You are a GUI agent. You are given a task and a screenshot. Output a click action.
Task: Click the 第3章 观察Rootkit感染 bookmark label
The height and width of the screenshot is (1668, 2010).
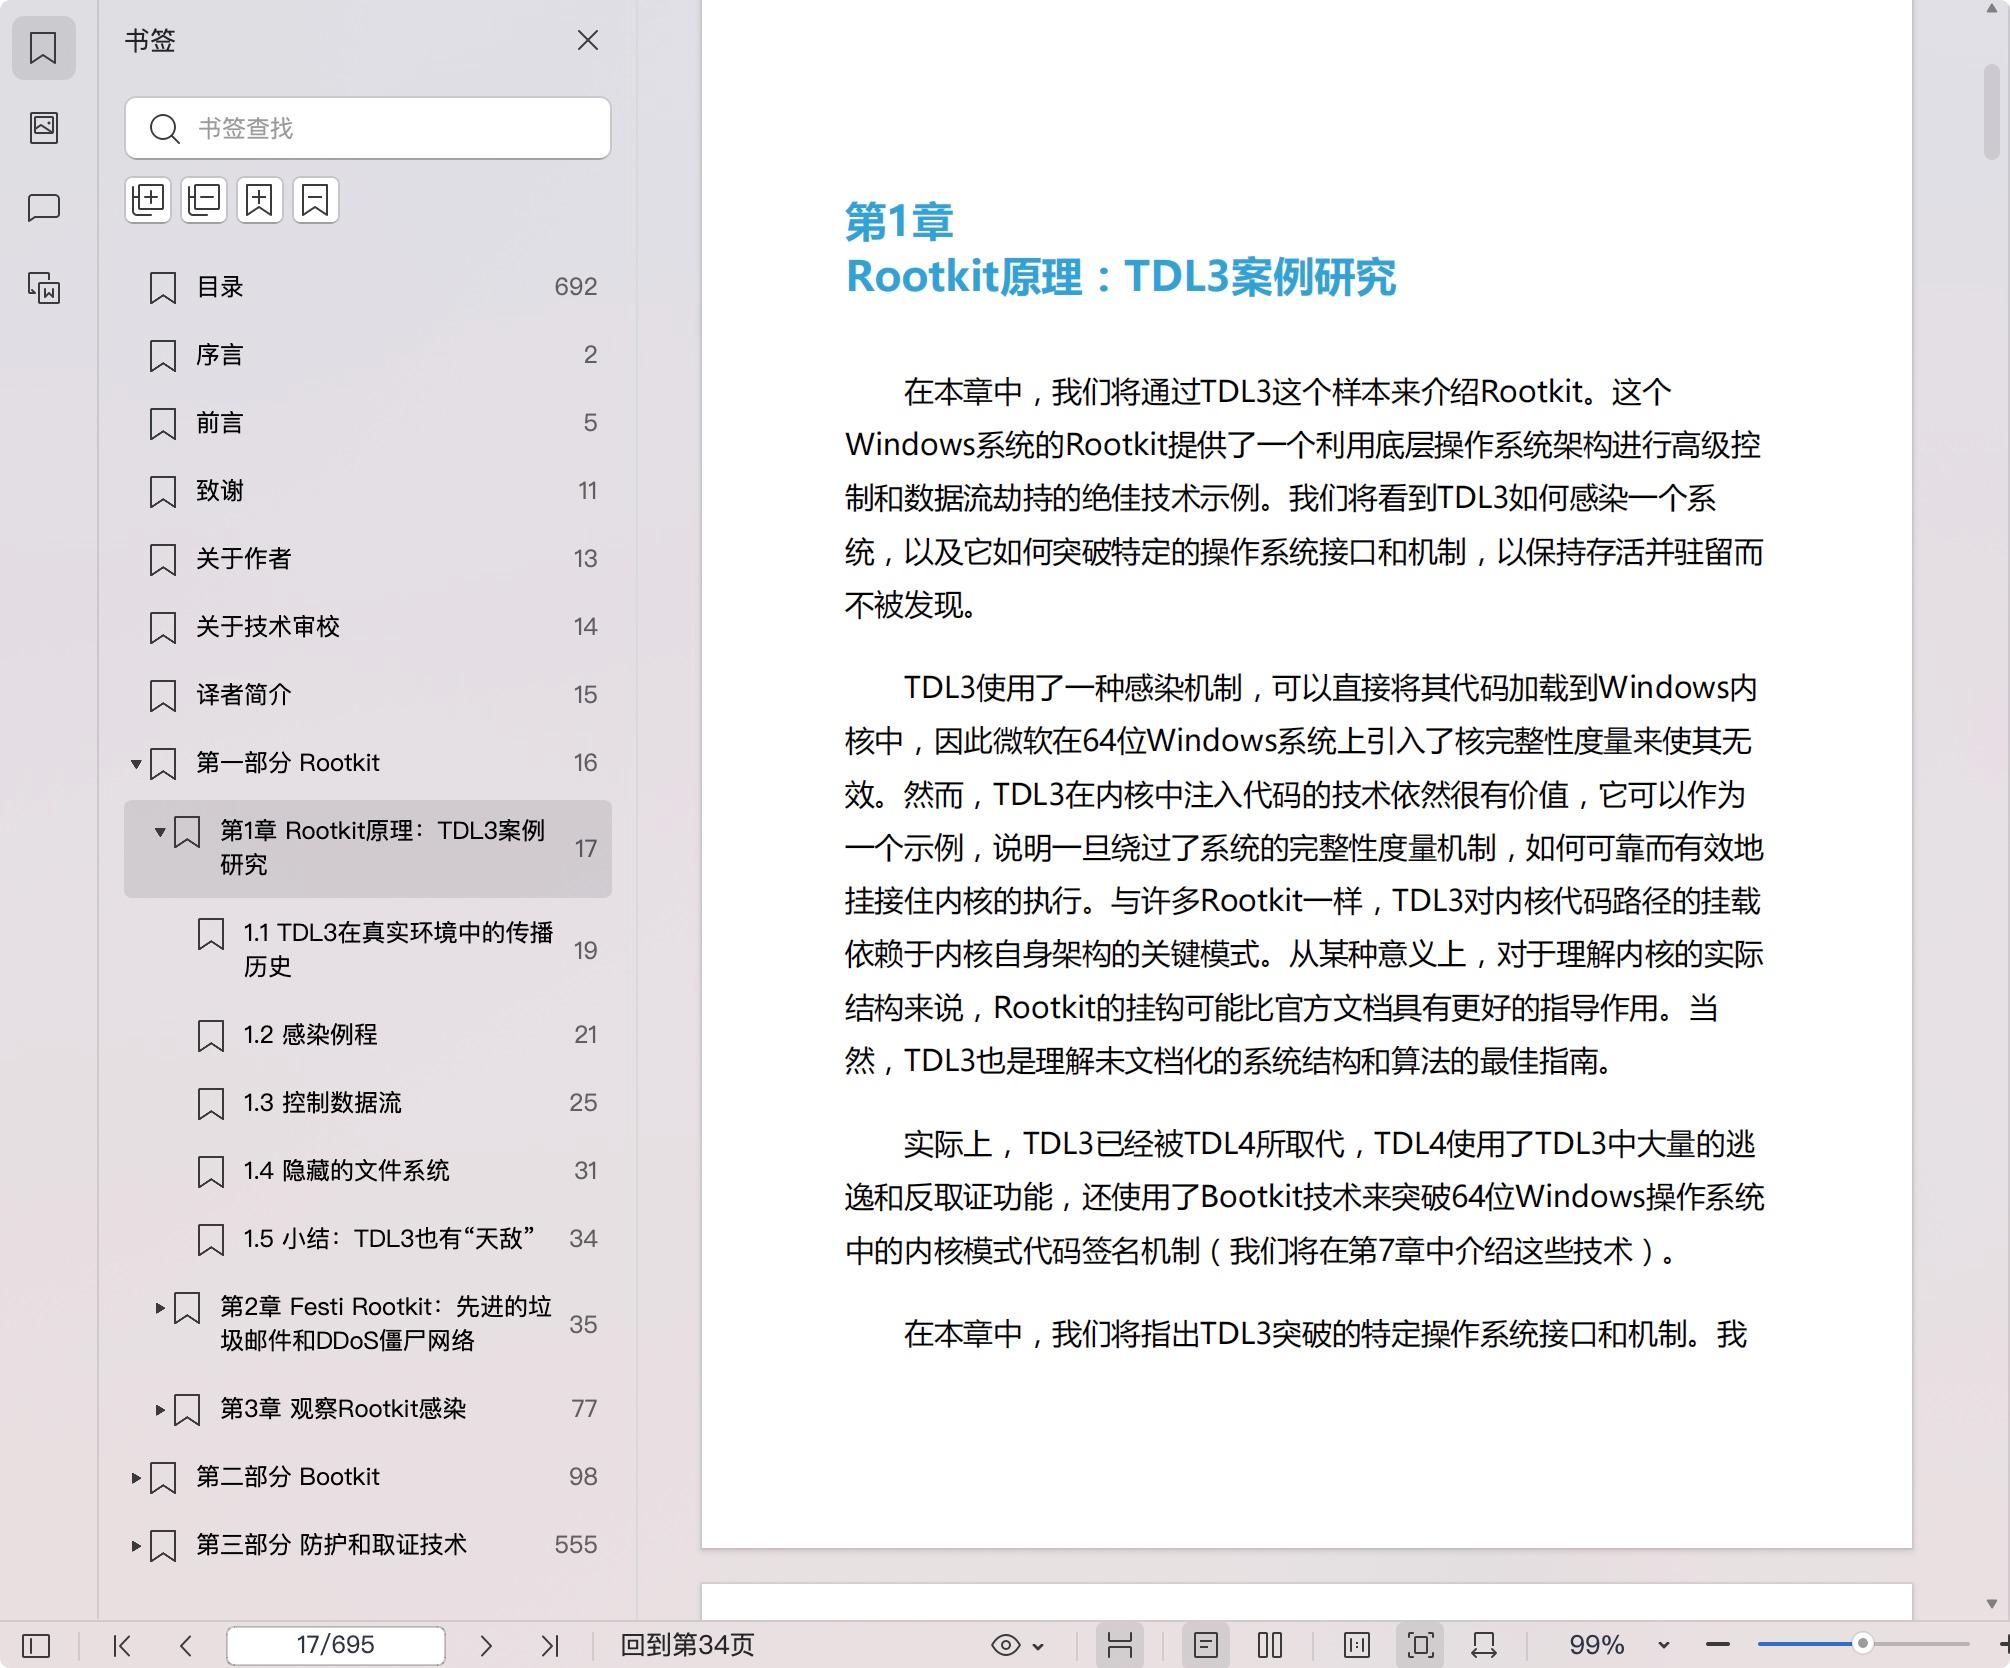[343, 1409]
